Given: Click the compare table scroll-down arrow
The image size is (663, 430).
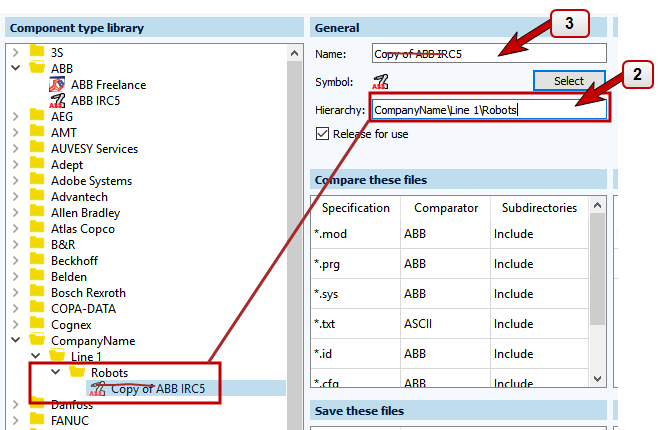Looking at the screenshot, I should pos(597,378).
